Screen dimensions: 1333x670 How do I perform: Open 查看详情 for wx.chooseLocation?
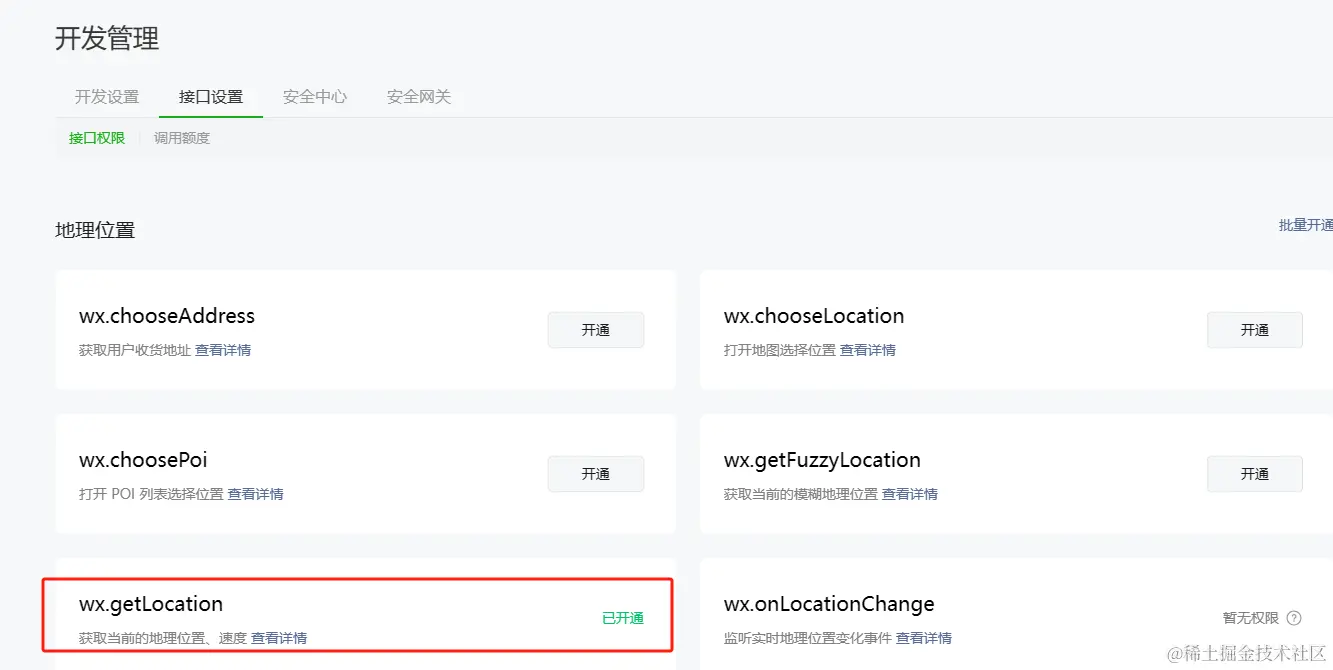click(868, 350)
